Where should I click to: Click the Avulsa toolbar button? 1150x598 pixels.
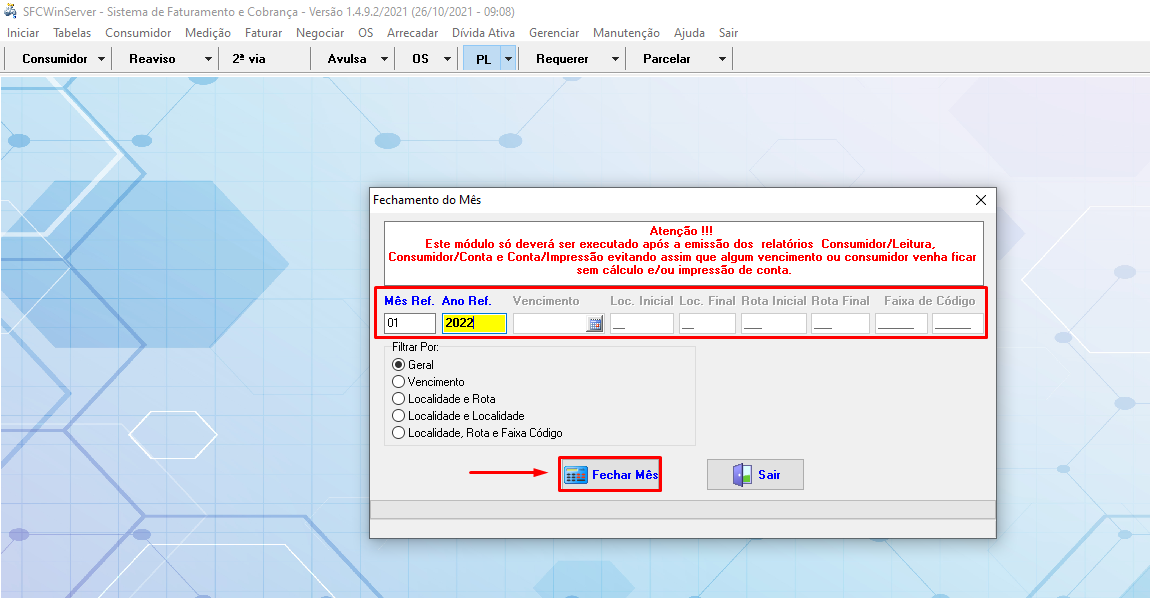(x=347, y=59)
